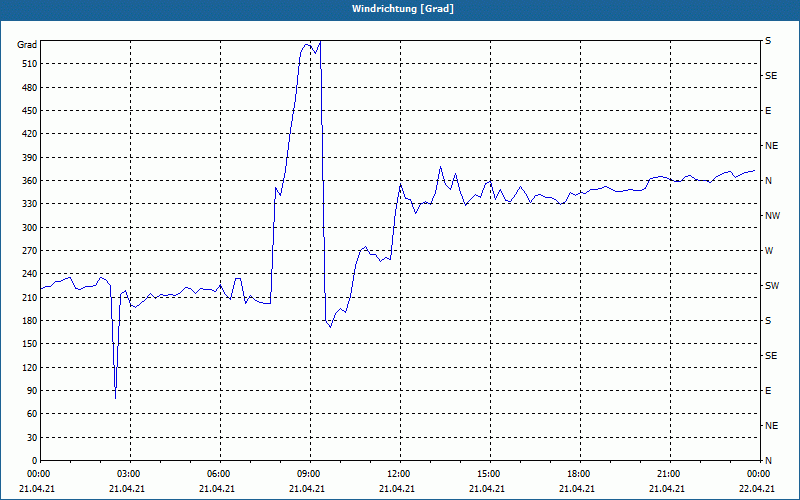Select the 21.04.21 date under 18:00

point(577,488)
